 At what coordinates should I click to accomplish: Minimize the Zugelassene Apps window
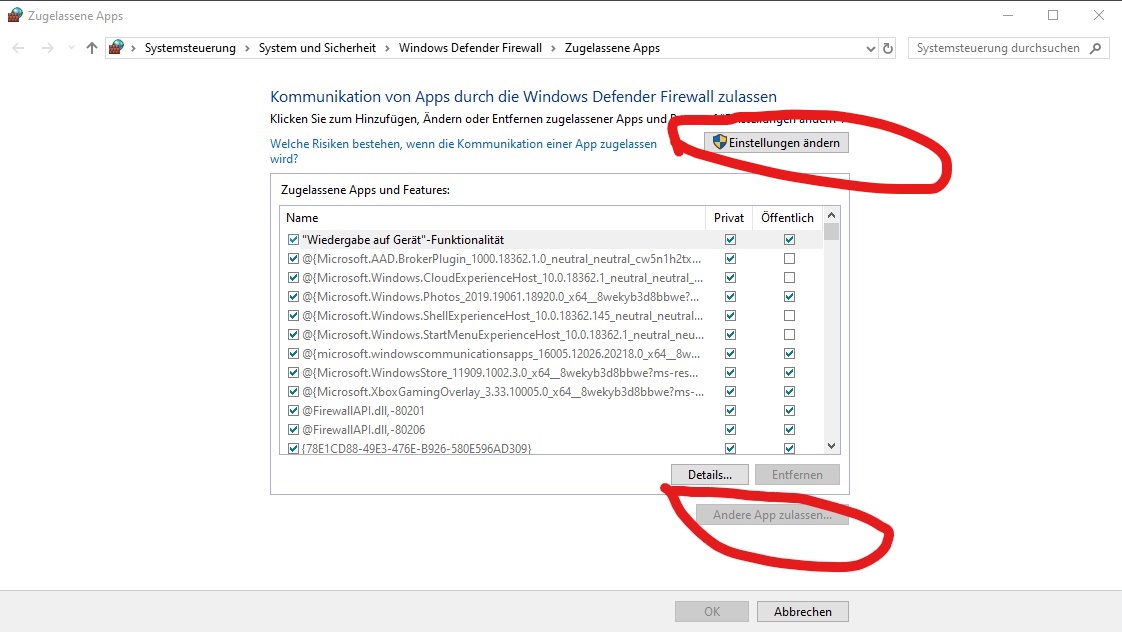pos(1008,15)
